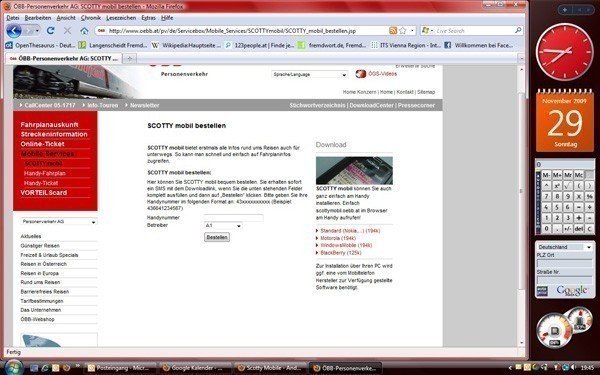The height and width of the screenshot is (375, 600).
Task: Click the Windows Start orb
Action: (x=14, y=367)
